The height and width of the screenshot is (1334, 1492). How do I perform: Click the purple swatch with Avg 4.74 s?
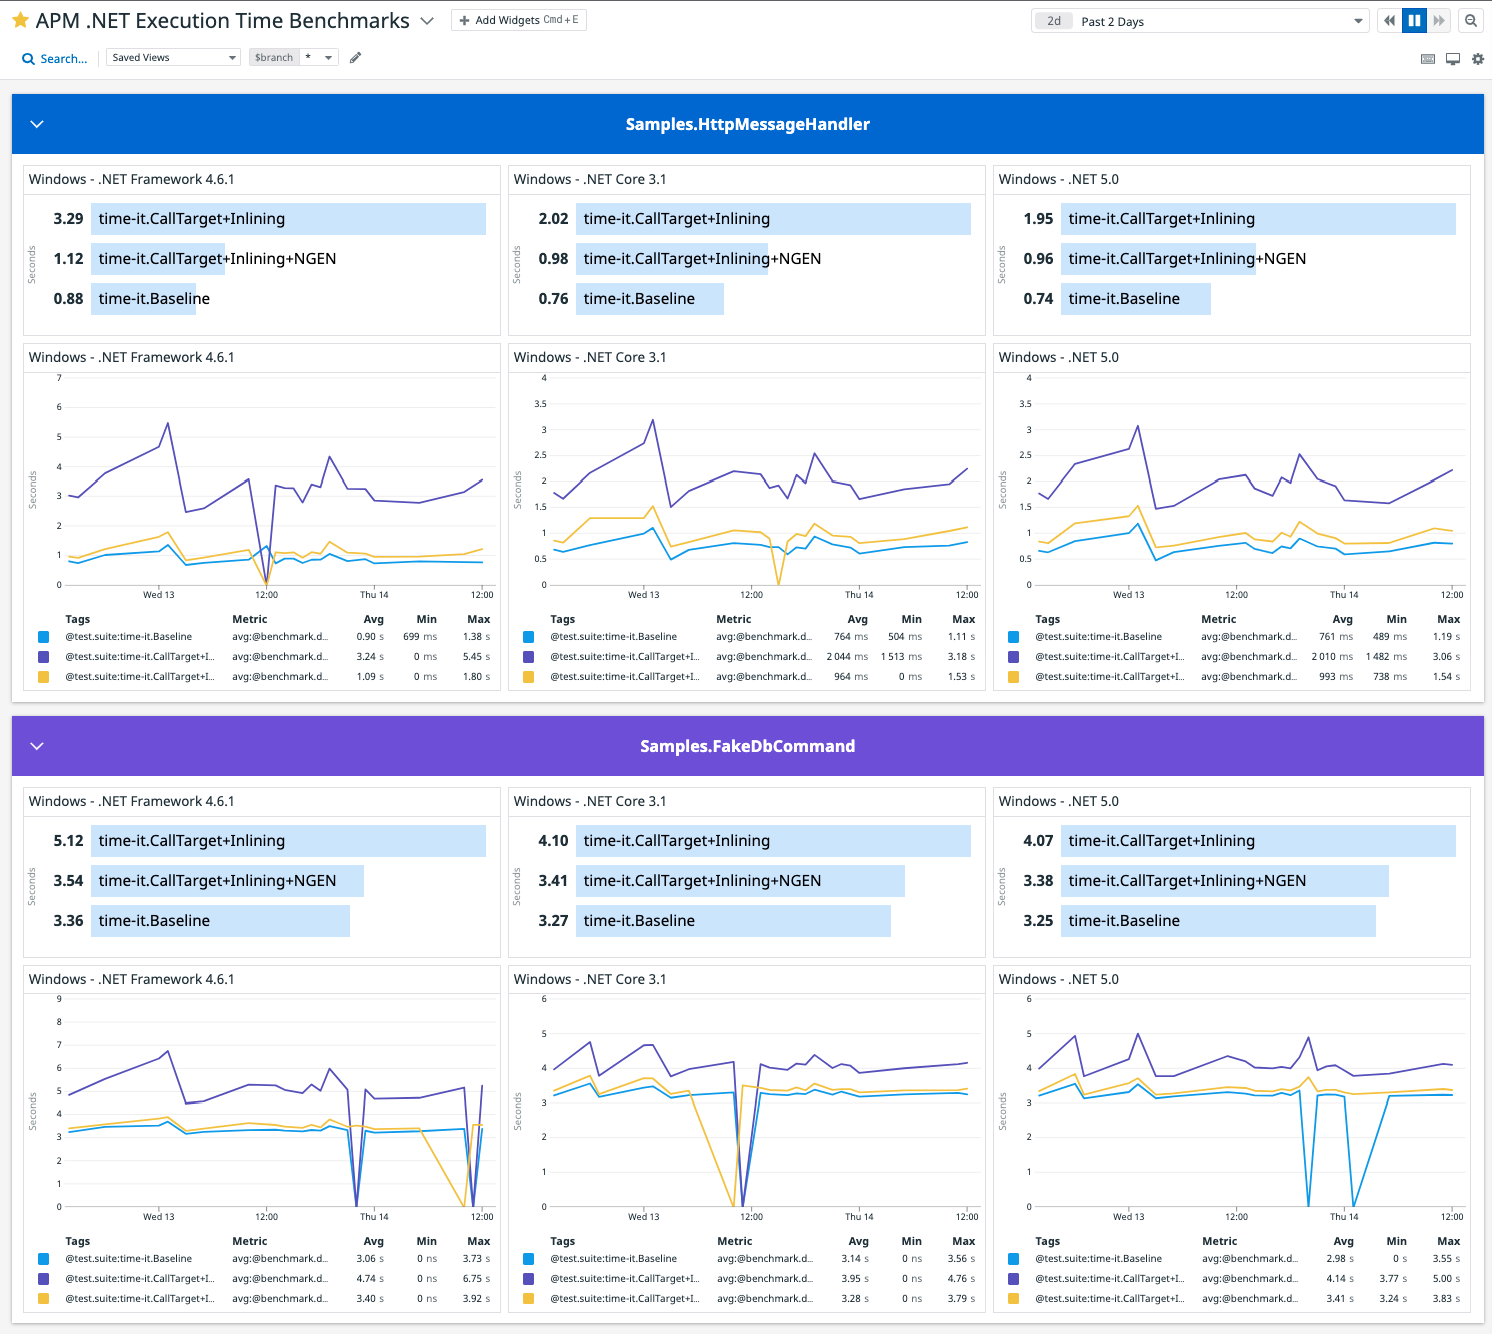43,1279
